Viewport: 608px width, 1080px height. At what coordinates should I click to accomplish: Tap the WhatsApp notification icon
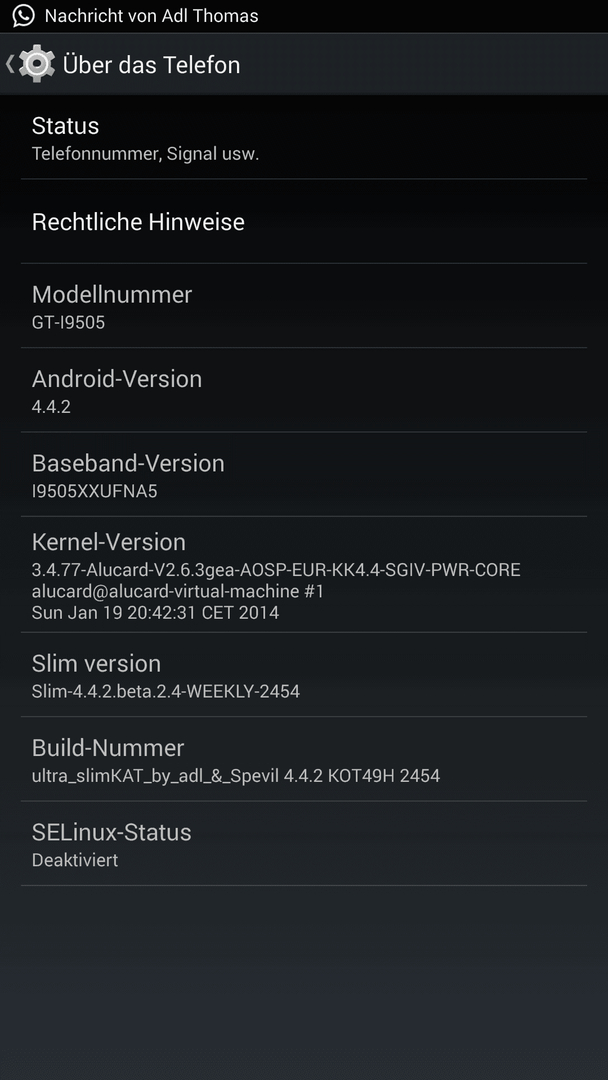[23, 15]
